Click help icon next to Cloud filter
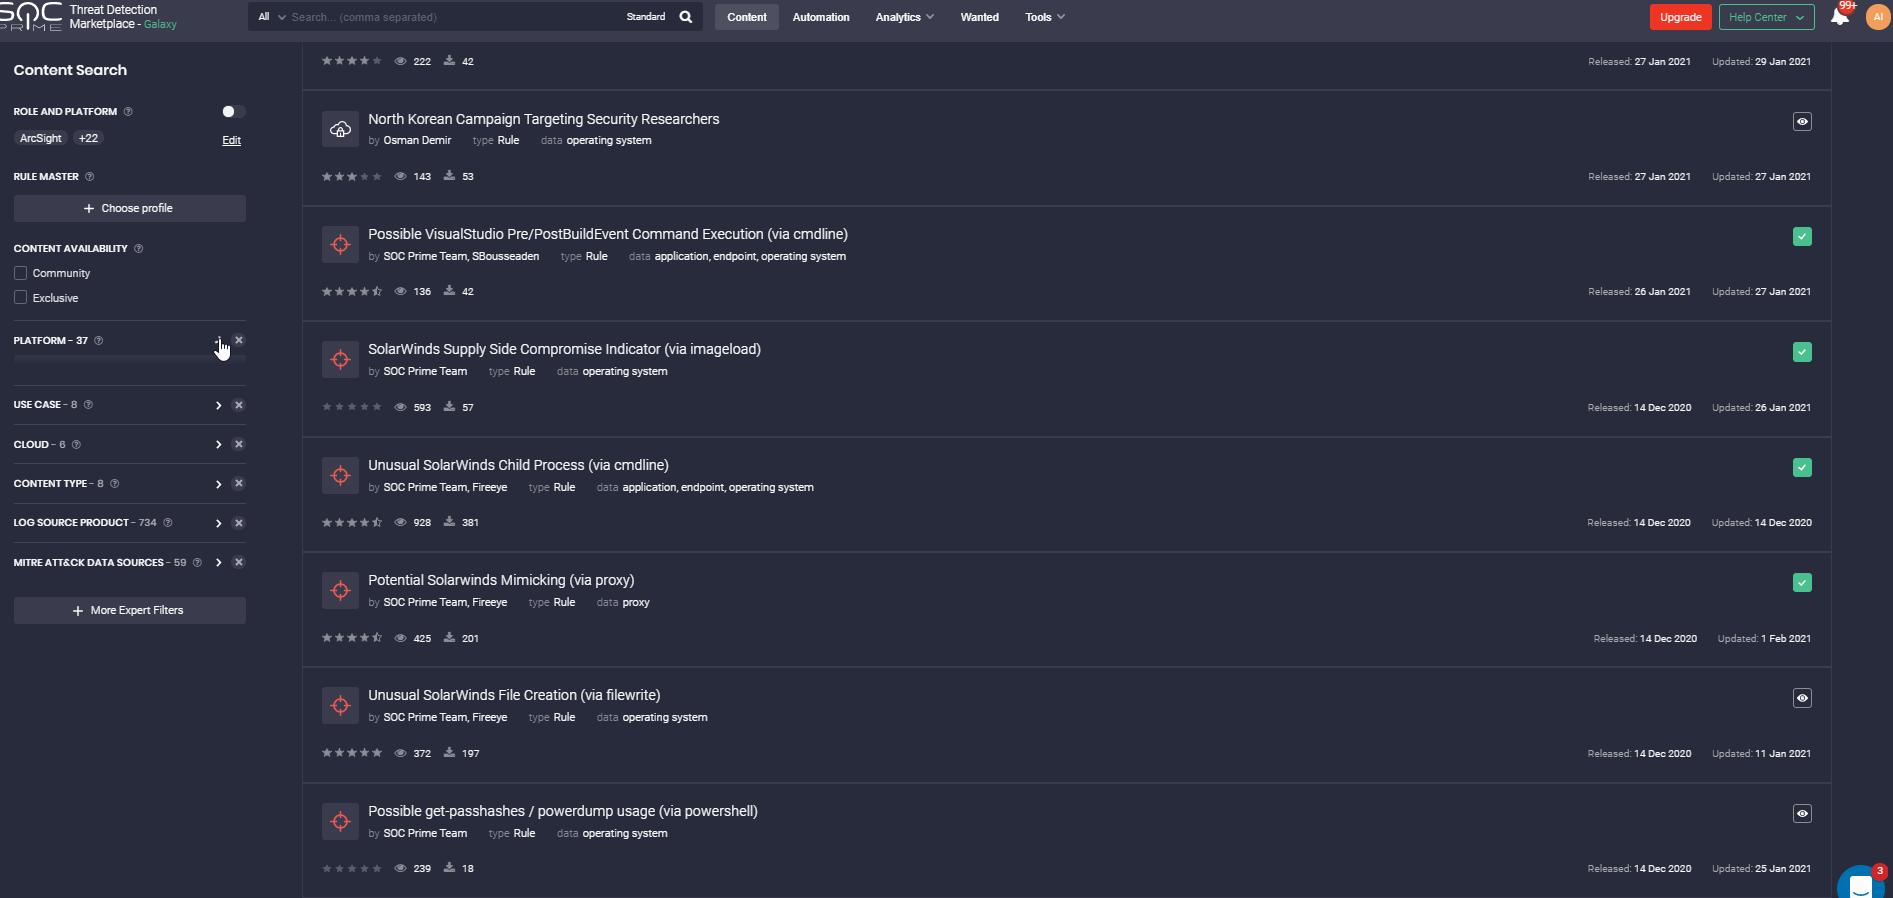 tap(77, 444)
